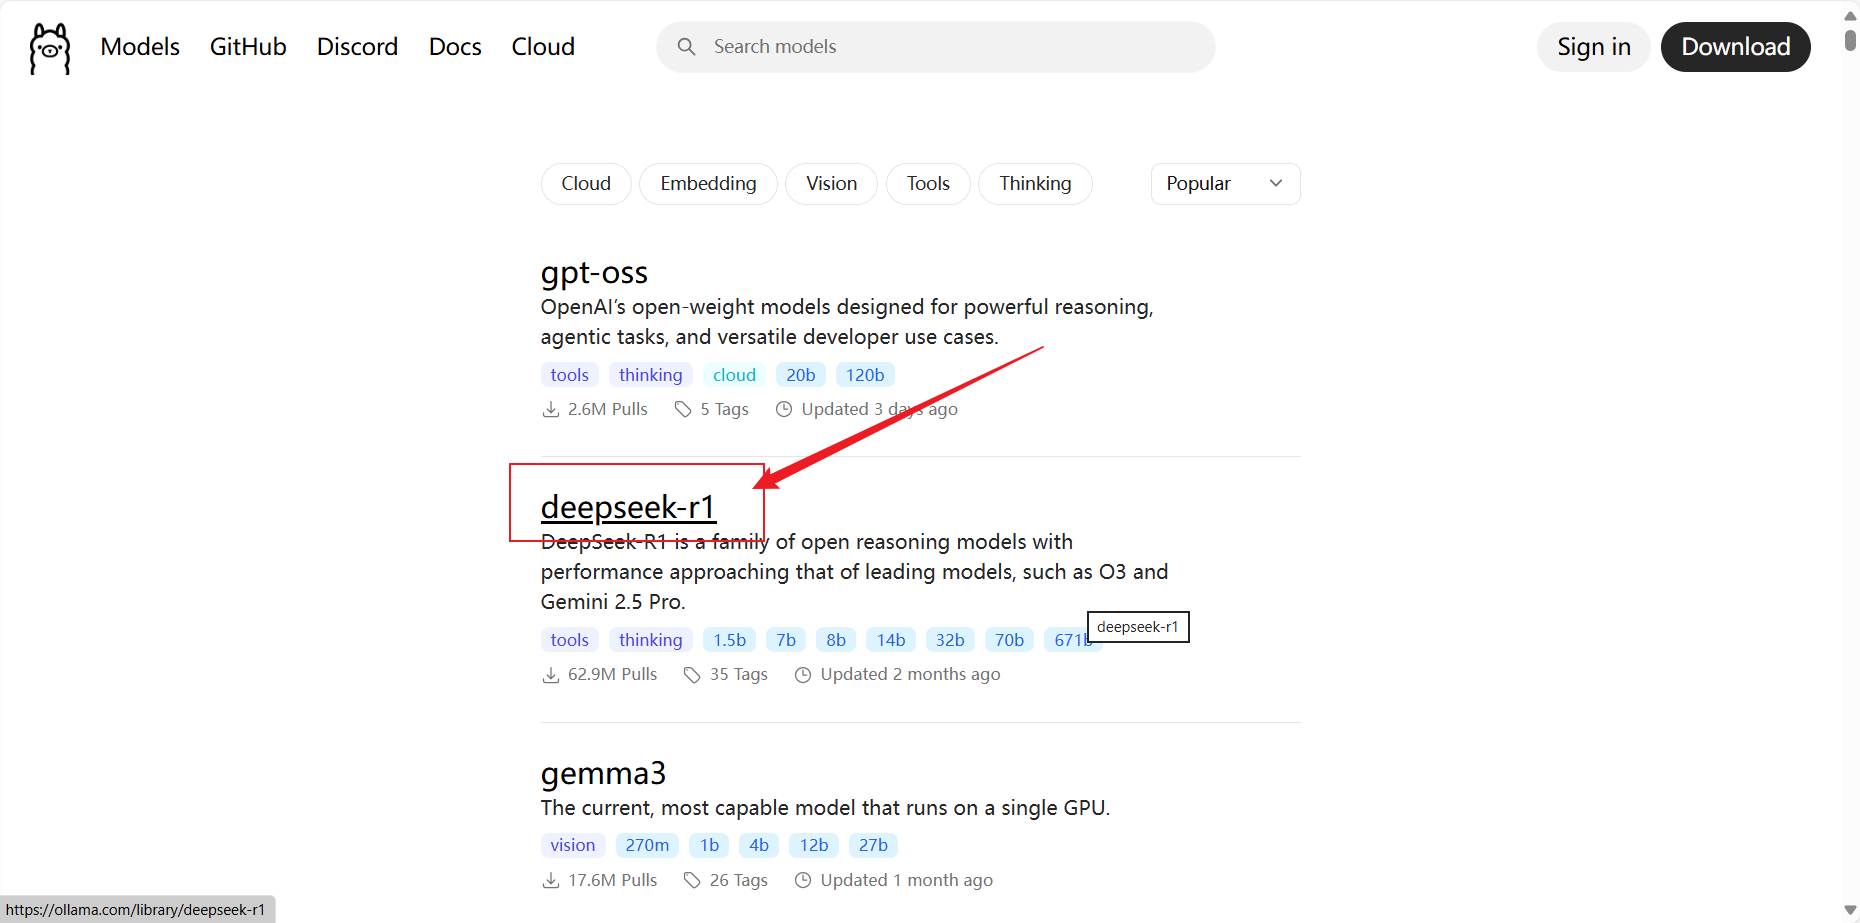The height and width of the screenshot is (923, 1860).
Task: Click the 27b size tag
Action: 873,845
